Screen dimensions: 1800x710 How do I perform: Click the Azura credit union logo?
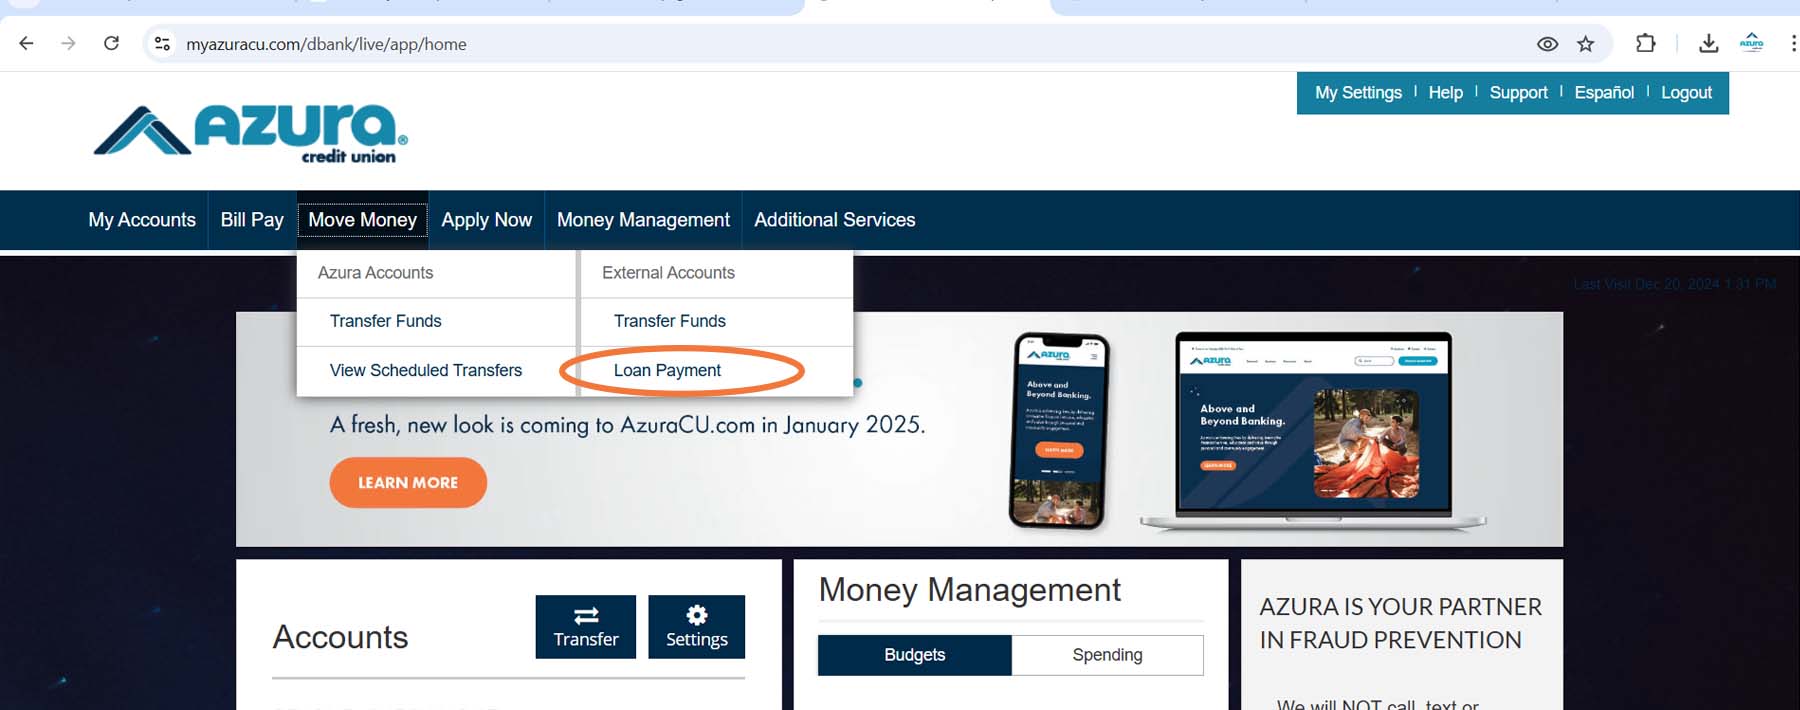[251, 133]
